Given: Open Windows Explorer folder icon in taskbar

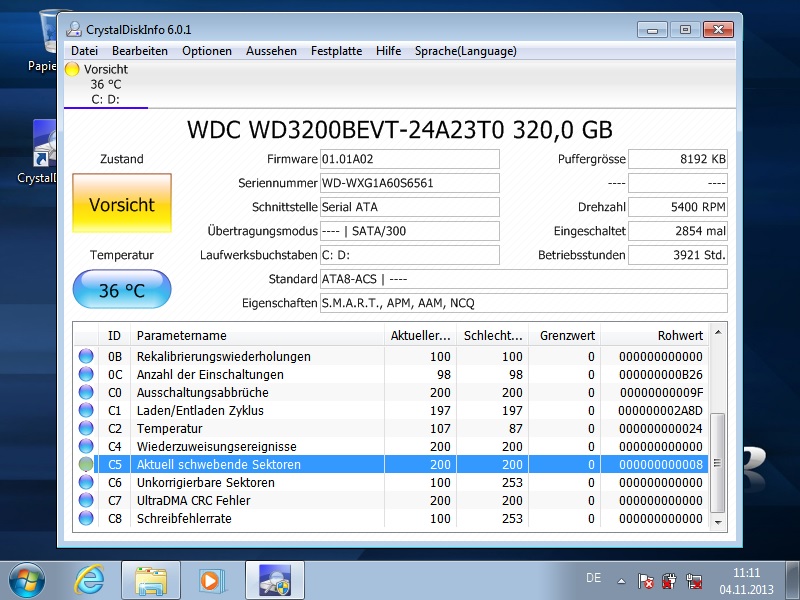Looking at the screenshot, I should pyautogui.click(x=151, y=581).
